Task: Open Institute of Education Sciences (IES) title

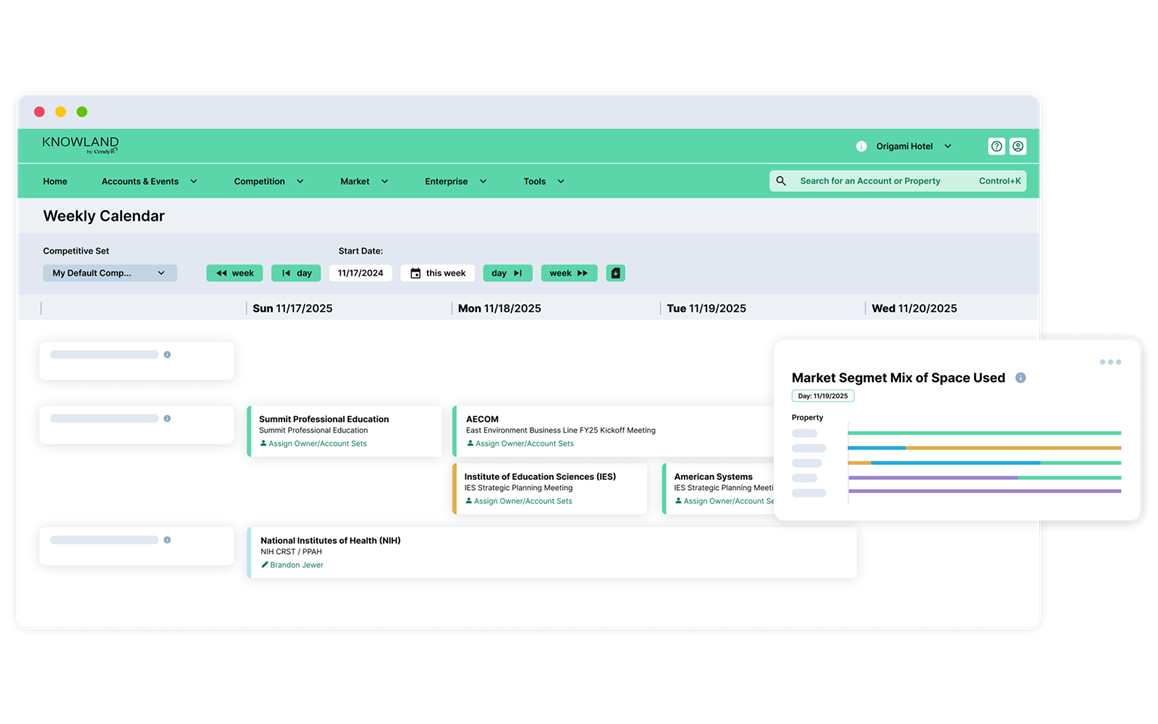Action: [540, 477]
